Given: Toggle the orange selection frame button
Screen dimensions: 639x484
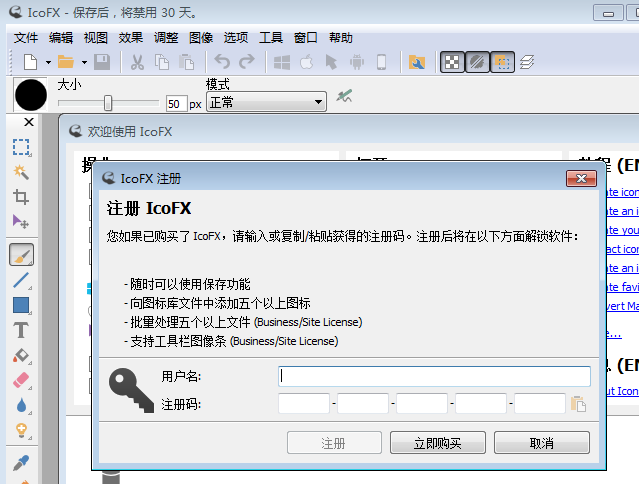Looking at the screenshot, I should tap(502, 62).
